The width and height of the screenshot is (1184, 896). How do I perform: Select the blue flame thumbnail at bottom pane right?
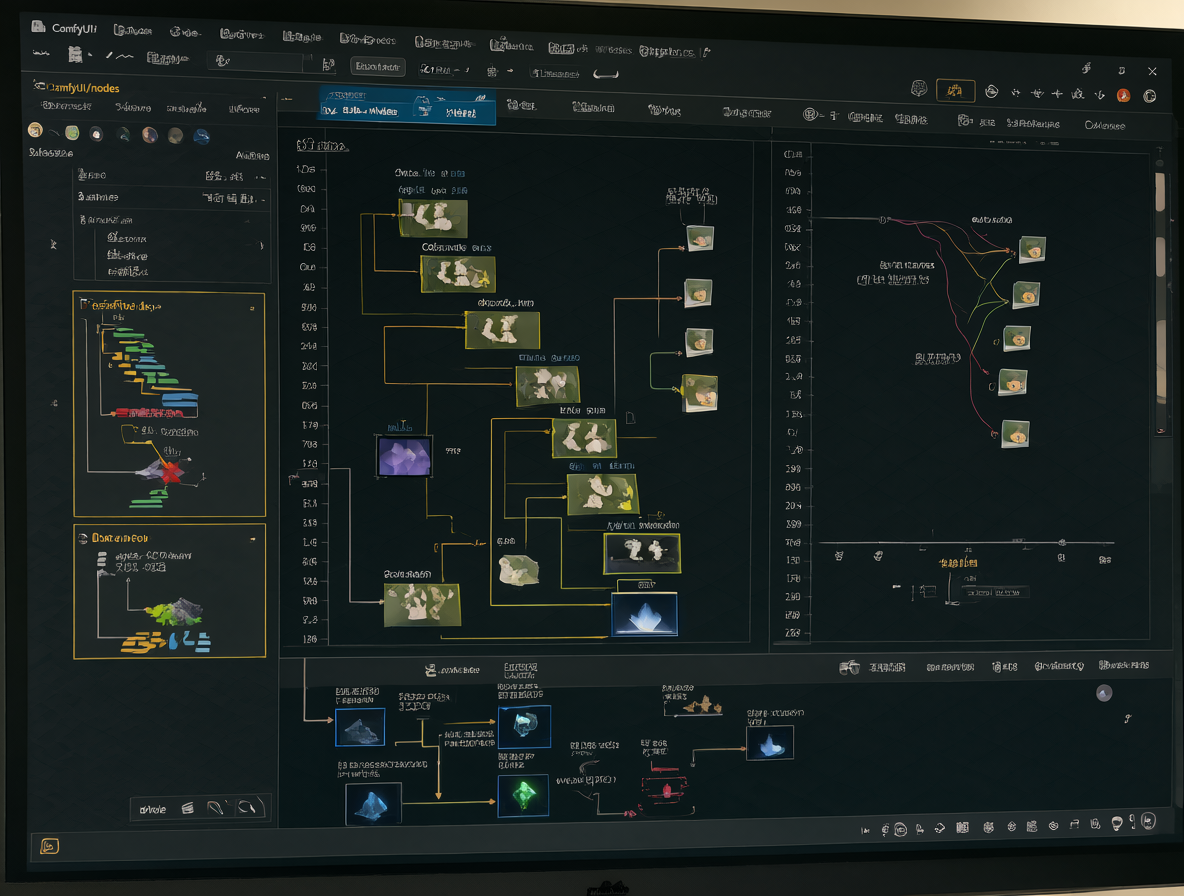(x=770, y=743)
